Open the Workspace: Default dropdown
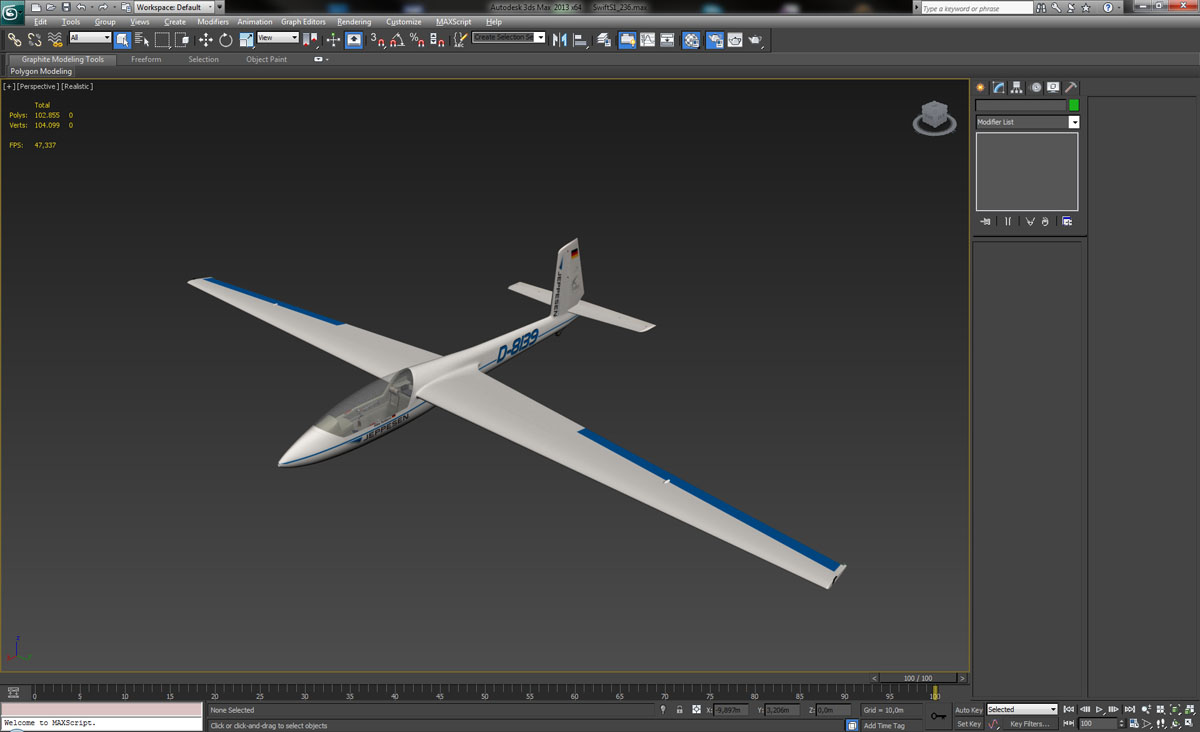The width and height of the screenshot is (1200, 732). [176, 7]
